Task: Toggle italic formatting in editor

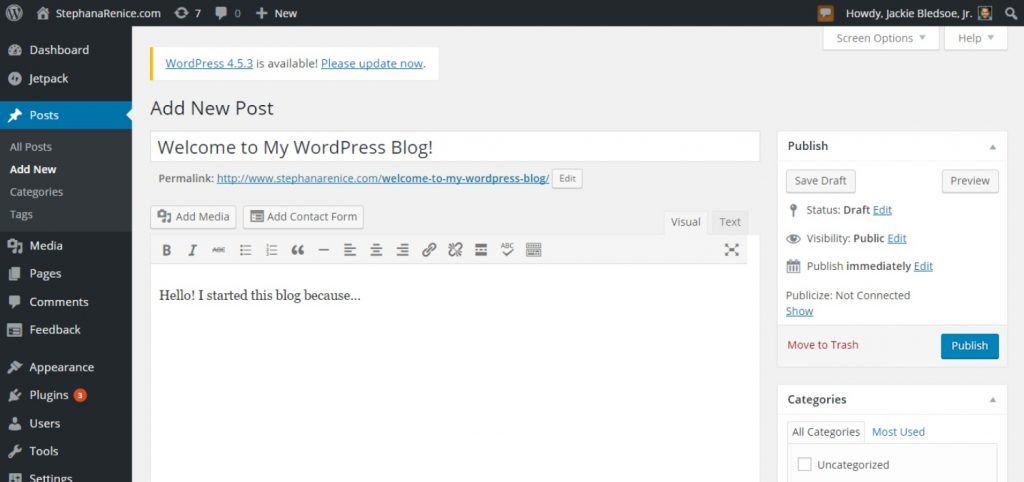Action: click(192, 250)
